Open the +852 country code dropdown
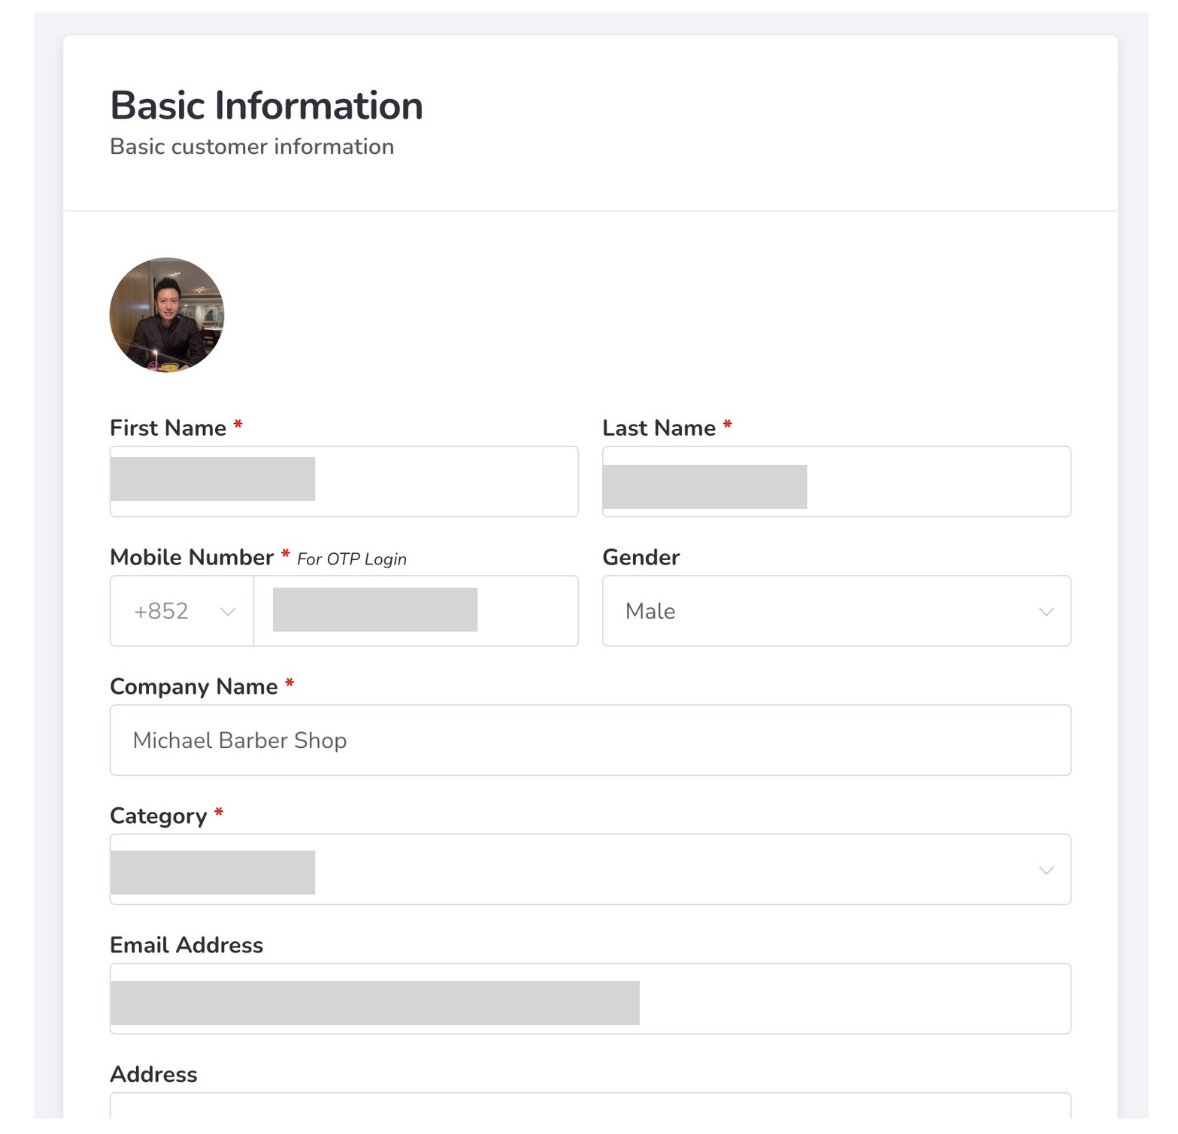1178x1134 pixels. [x=181, y=611]
